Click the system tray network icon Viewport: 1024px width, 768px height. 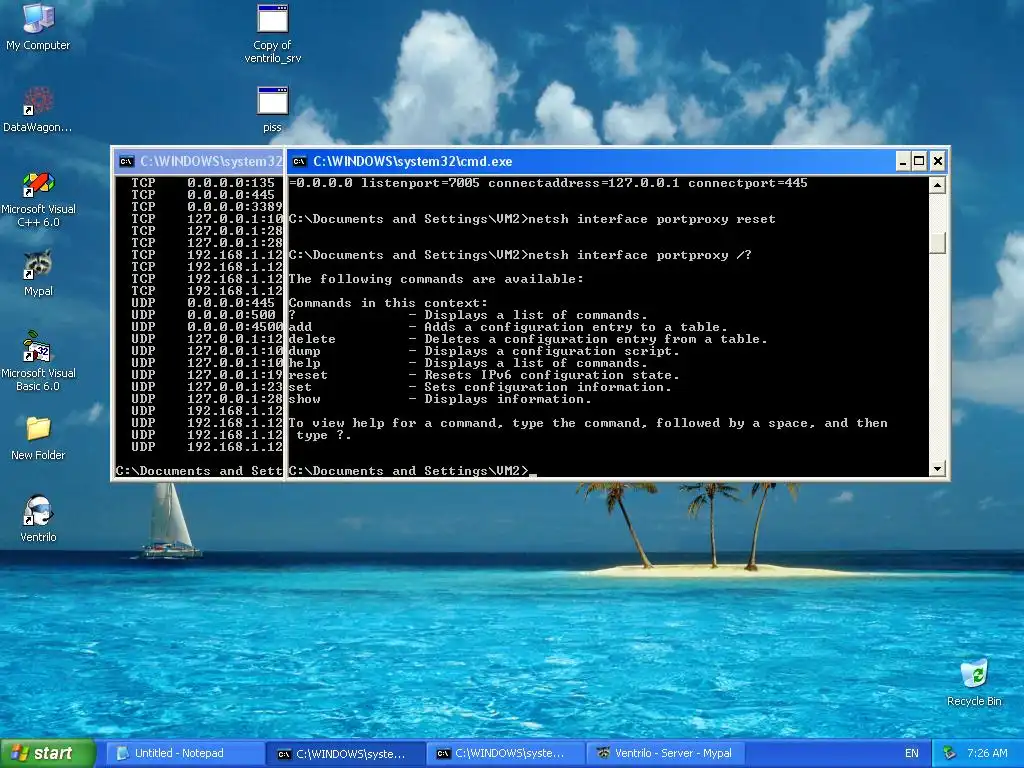point(950,753)
